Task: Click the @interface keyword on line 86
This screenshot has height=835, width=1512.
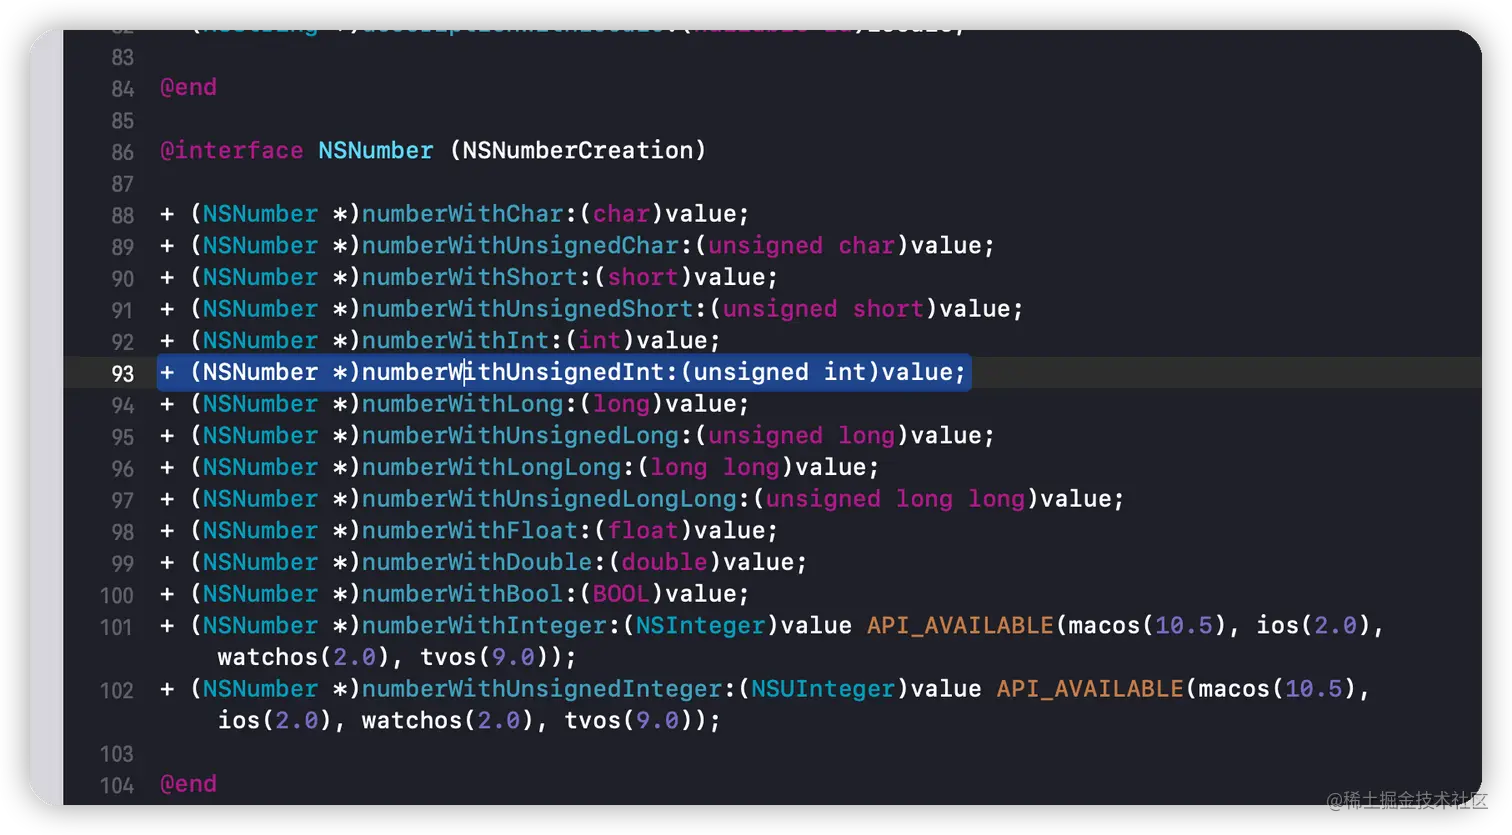Action: click(232, 151)
